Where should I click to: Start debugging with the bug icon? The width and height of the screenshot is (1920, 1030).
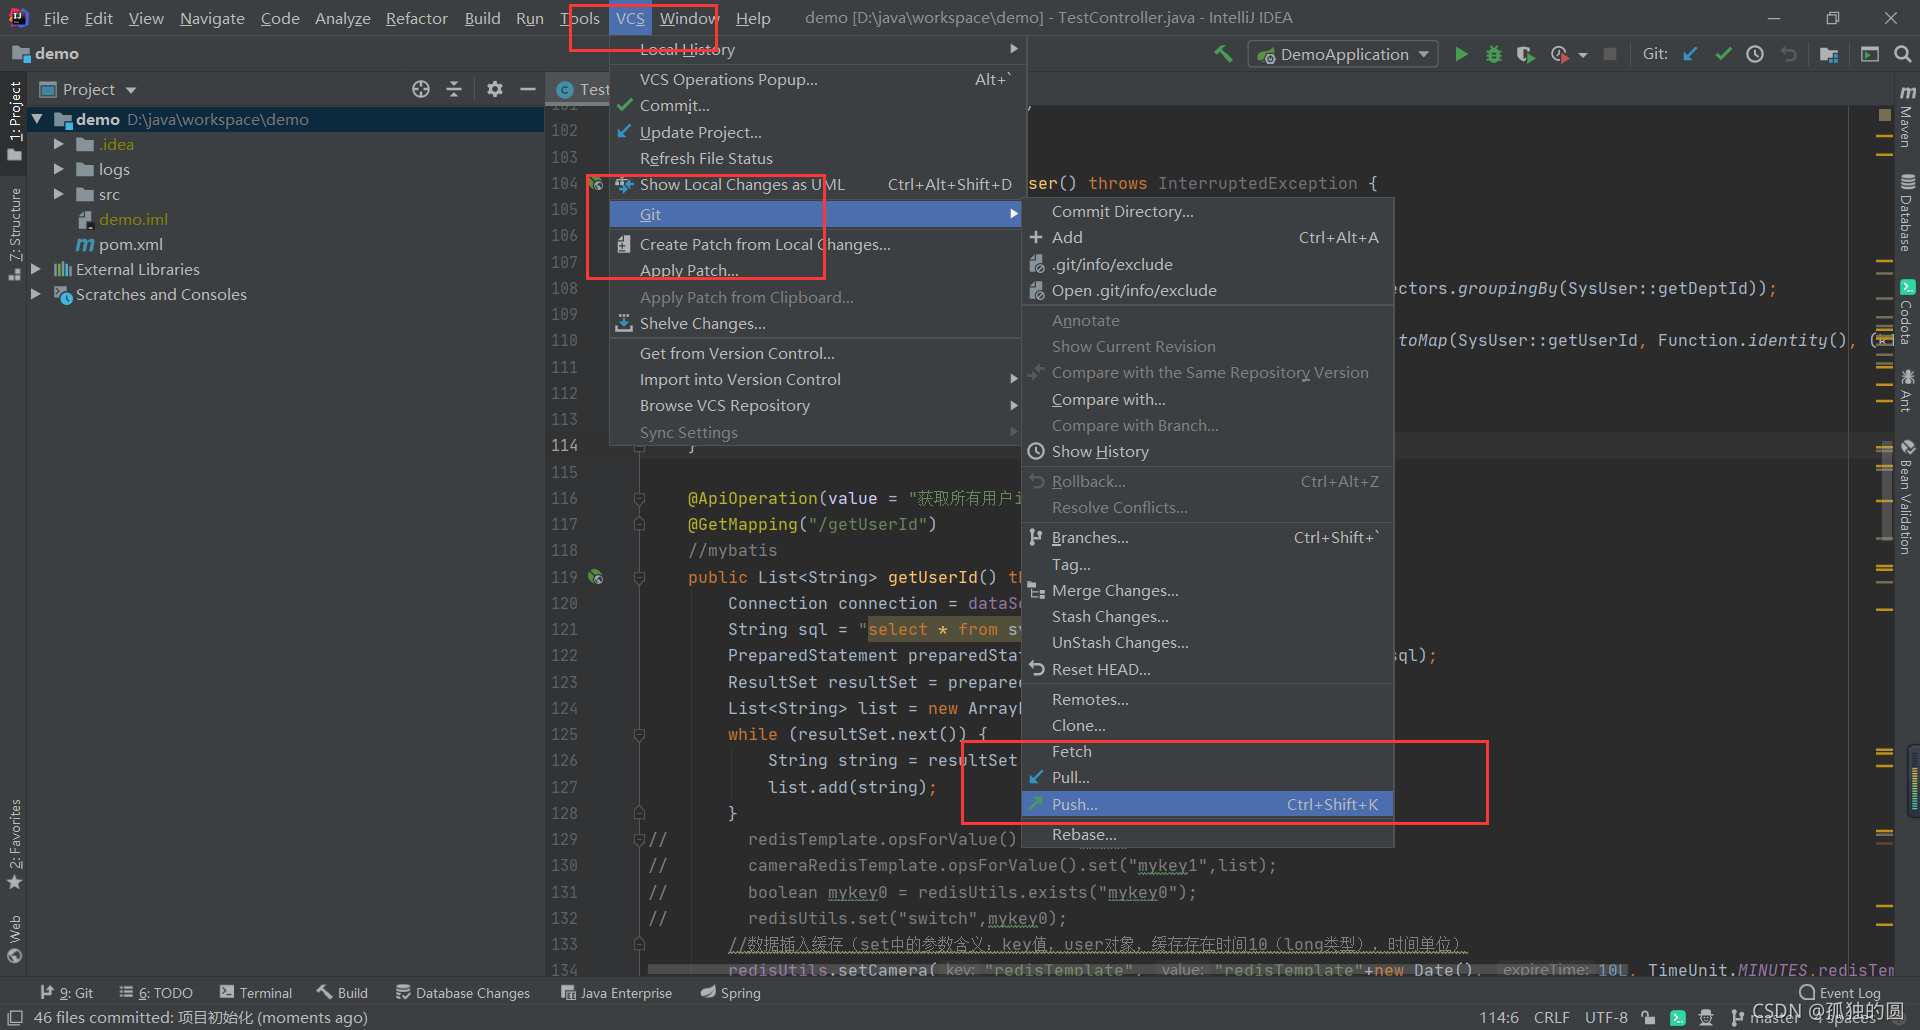click(1493, 54)
